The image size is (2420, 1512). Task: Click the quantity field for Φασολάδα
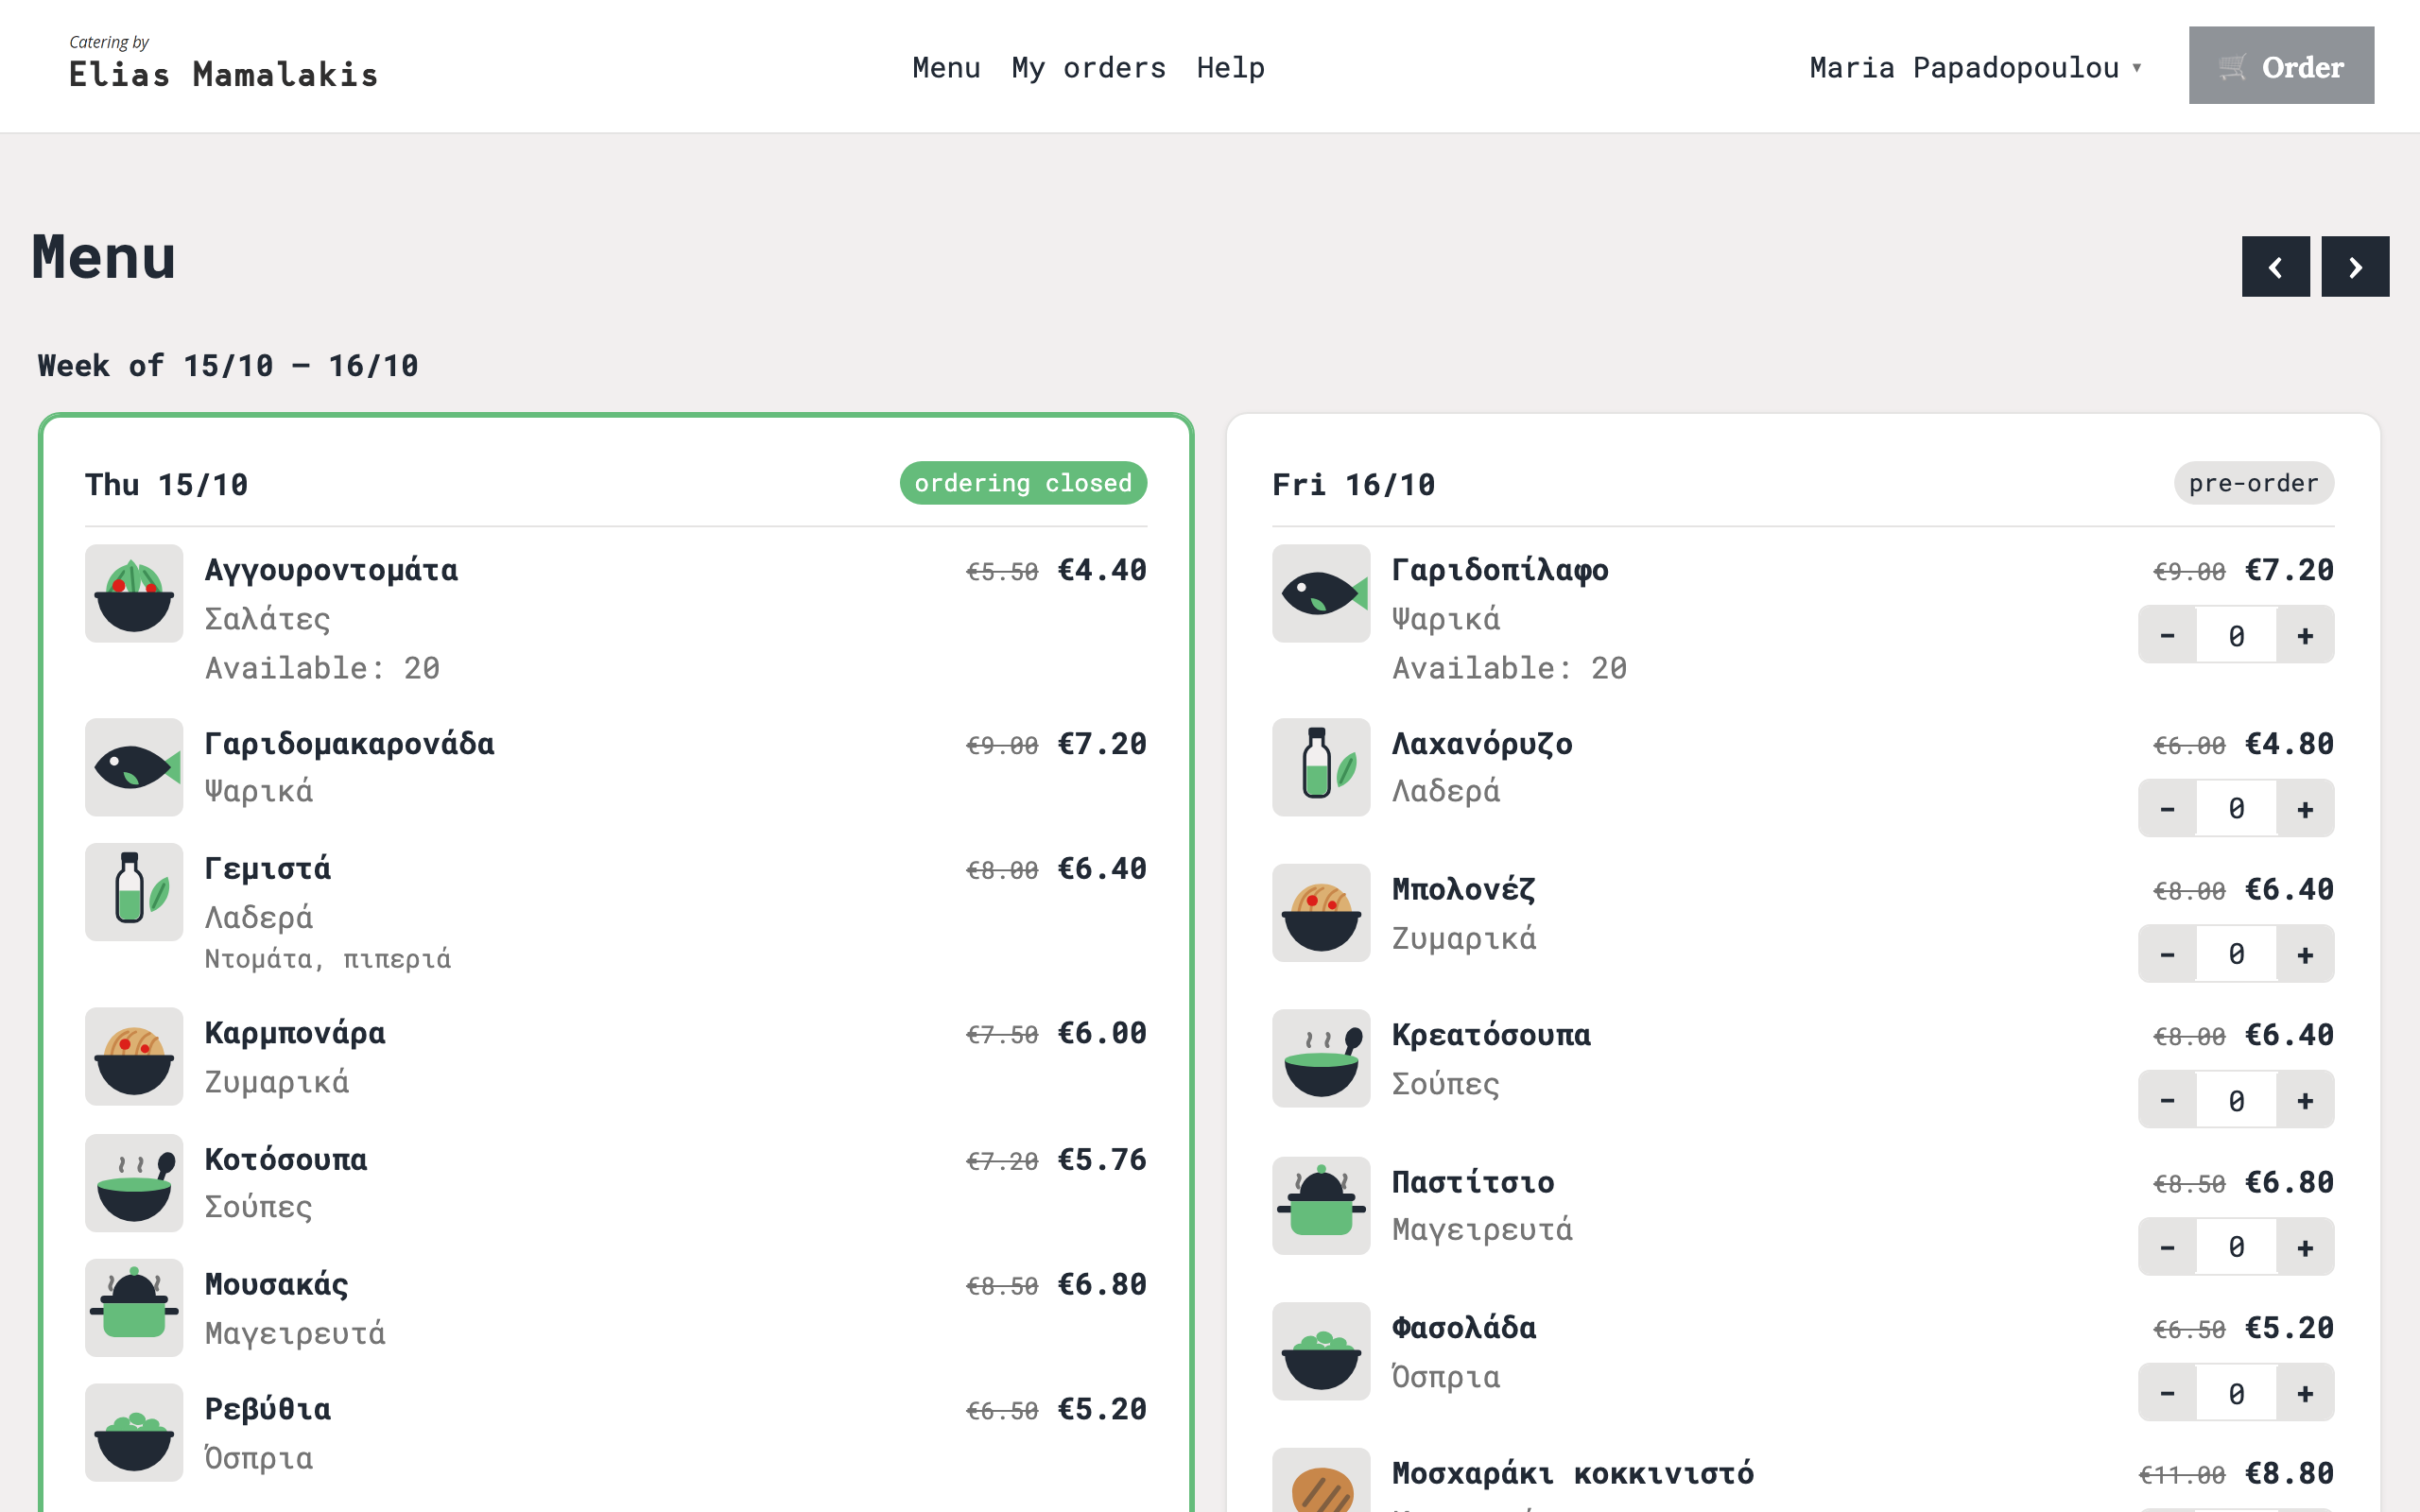[x=2237, y=1393]
